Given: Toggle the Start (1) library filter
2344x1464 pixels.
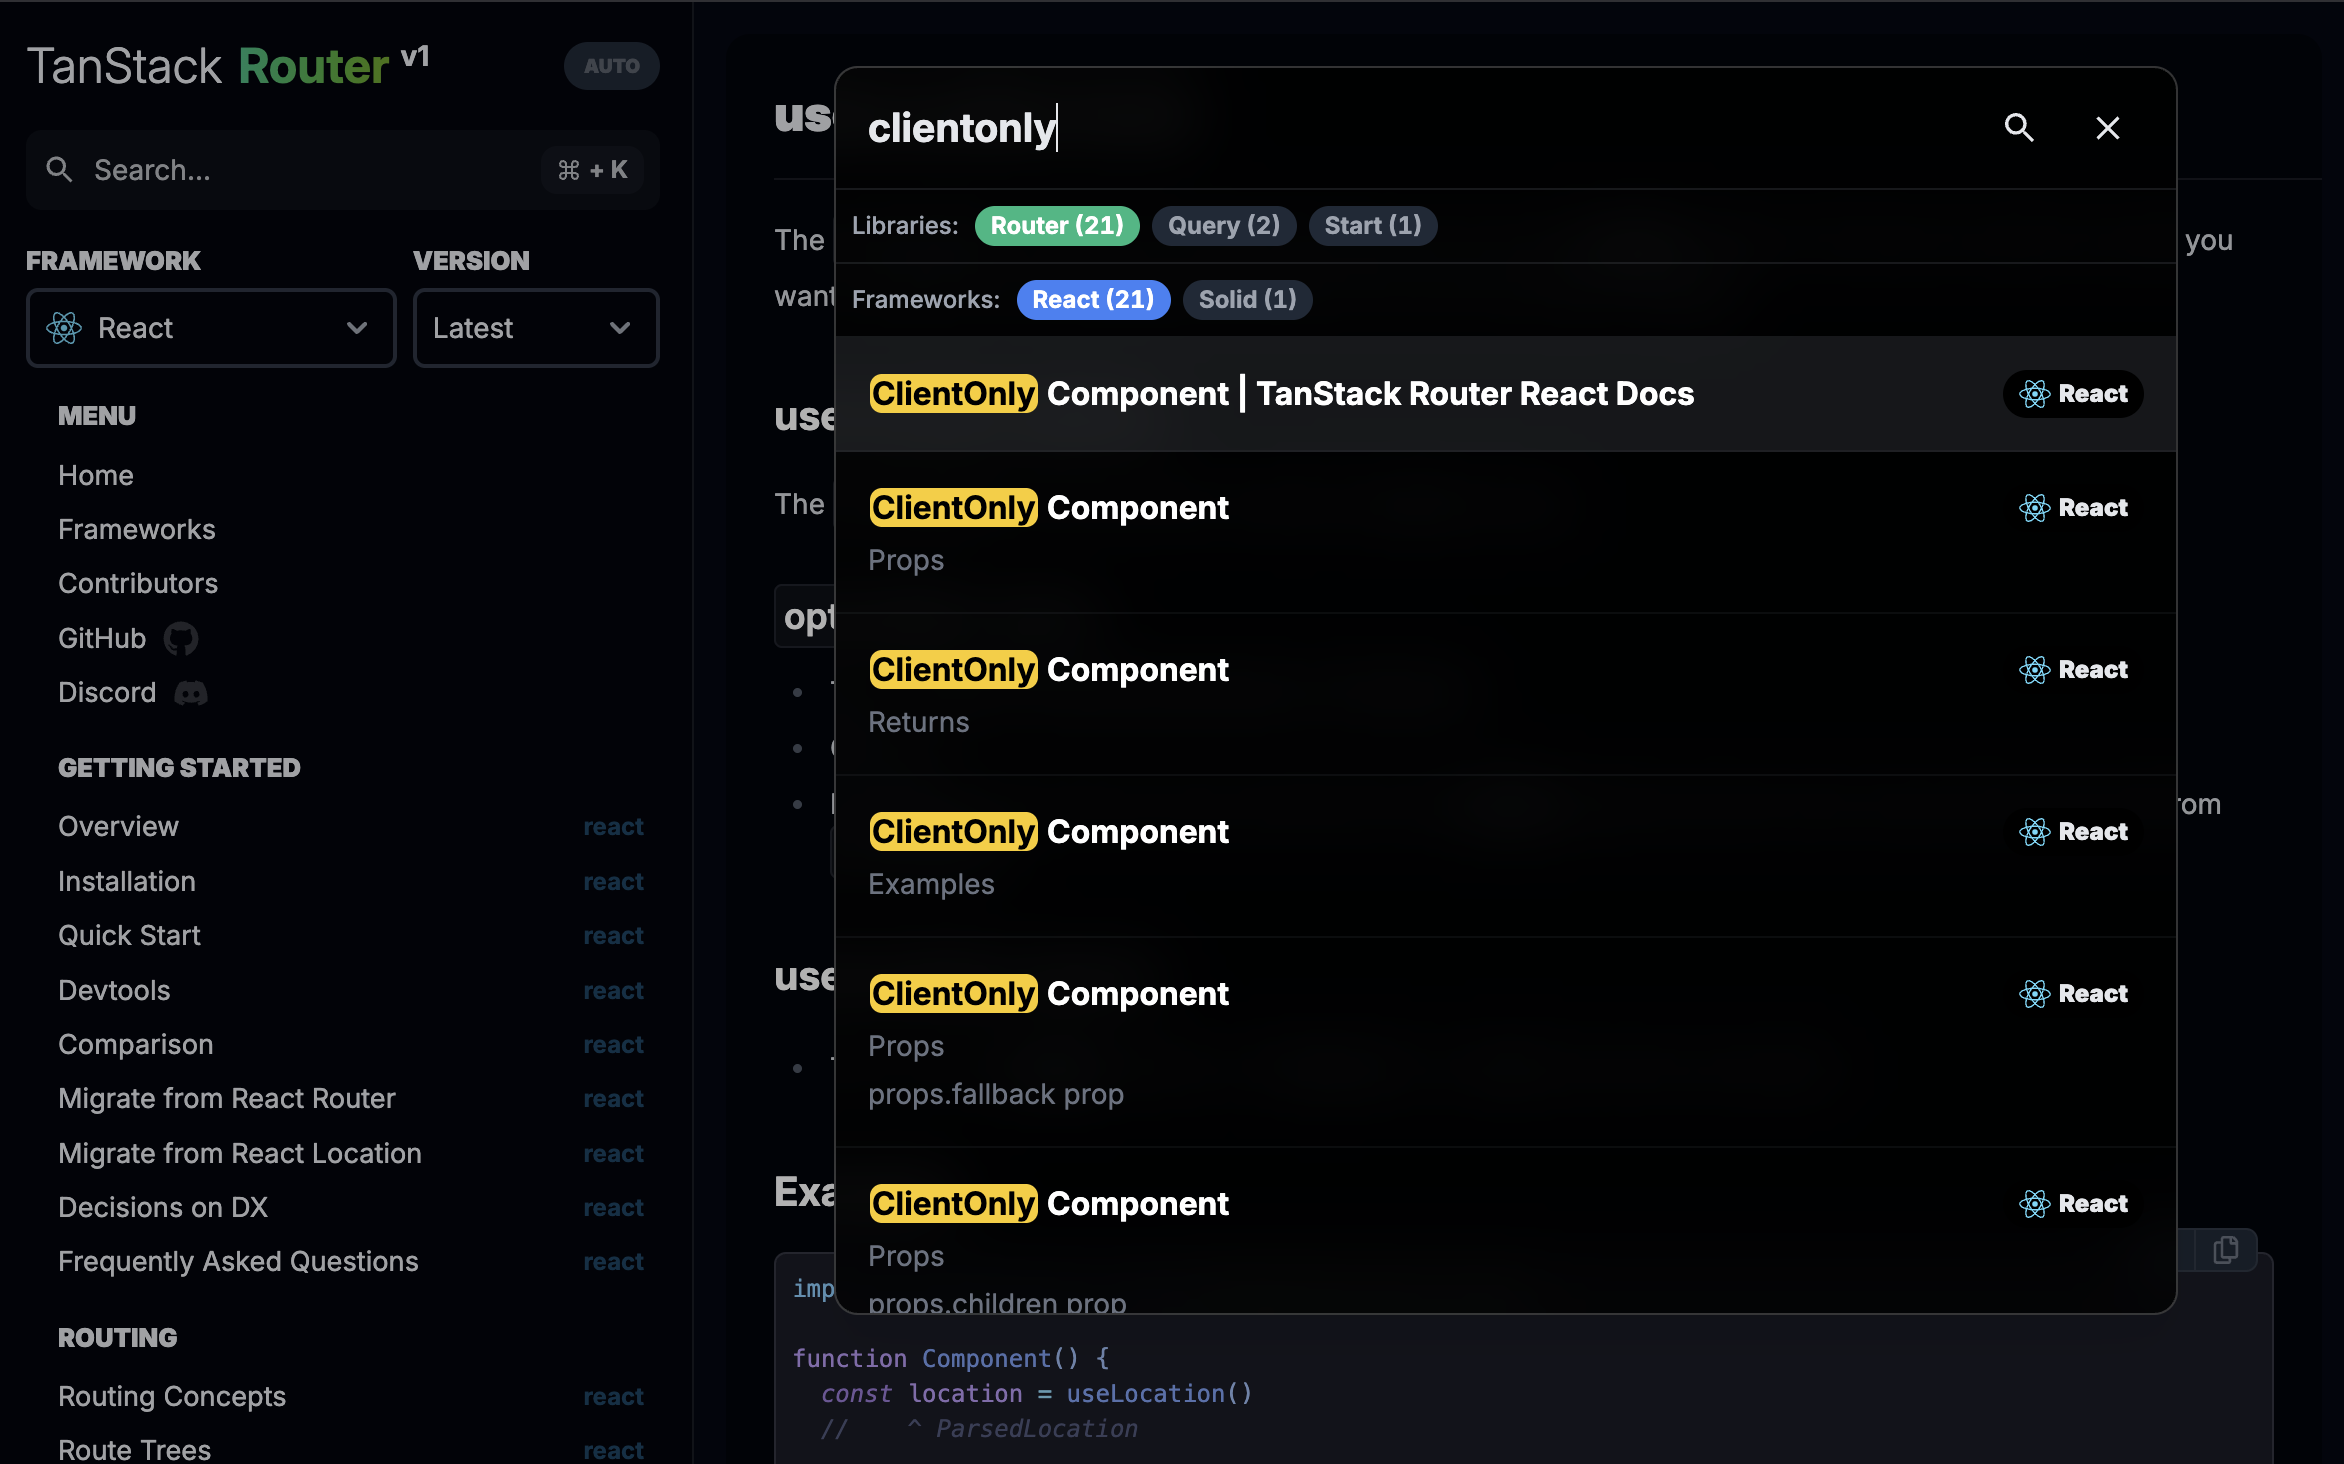Looking at the screenshot, I should (x=1373, y=225).
